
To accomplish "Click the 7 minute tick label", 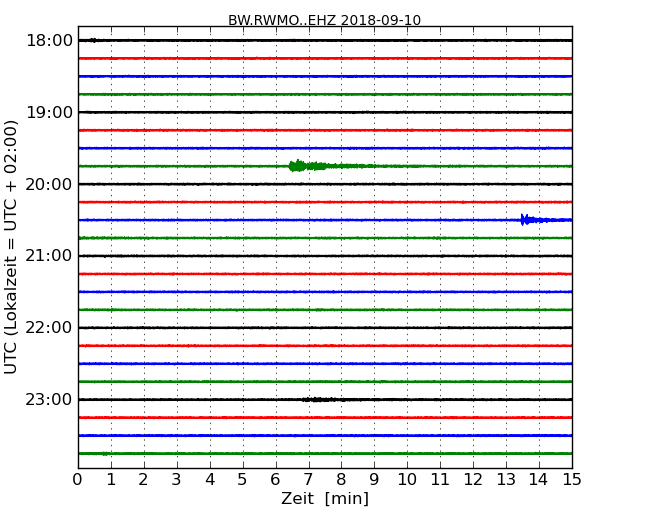I will tap(308, 479).
